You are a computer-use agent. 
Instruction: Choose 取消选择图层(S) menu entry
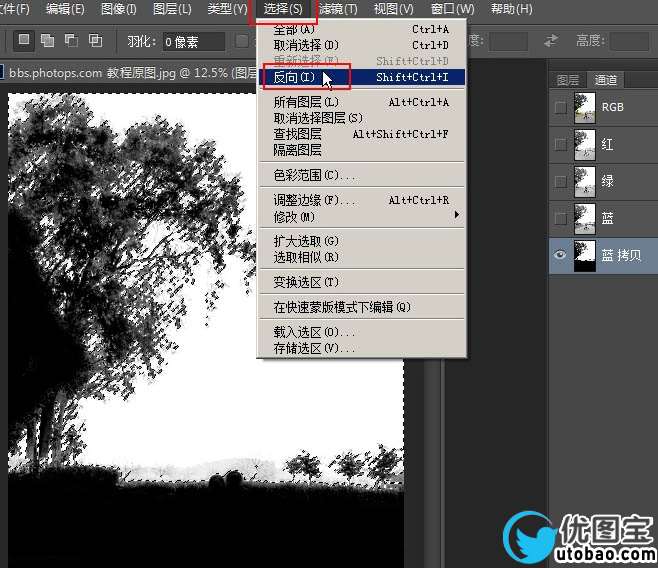(x=362, y=118)
